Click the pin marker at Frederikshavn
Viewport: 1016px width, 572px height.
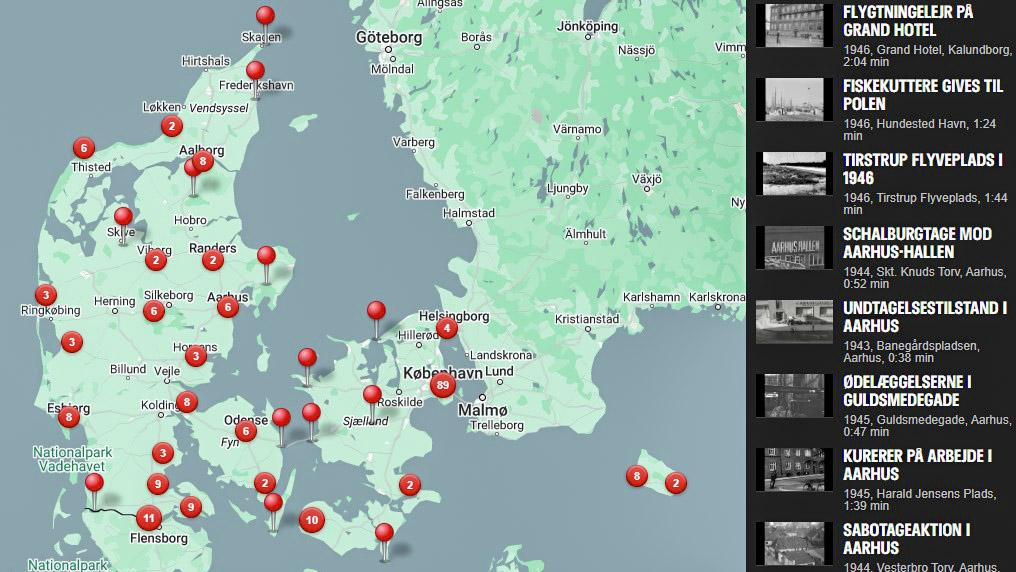click(x=255, y=72)
